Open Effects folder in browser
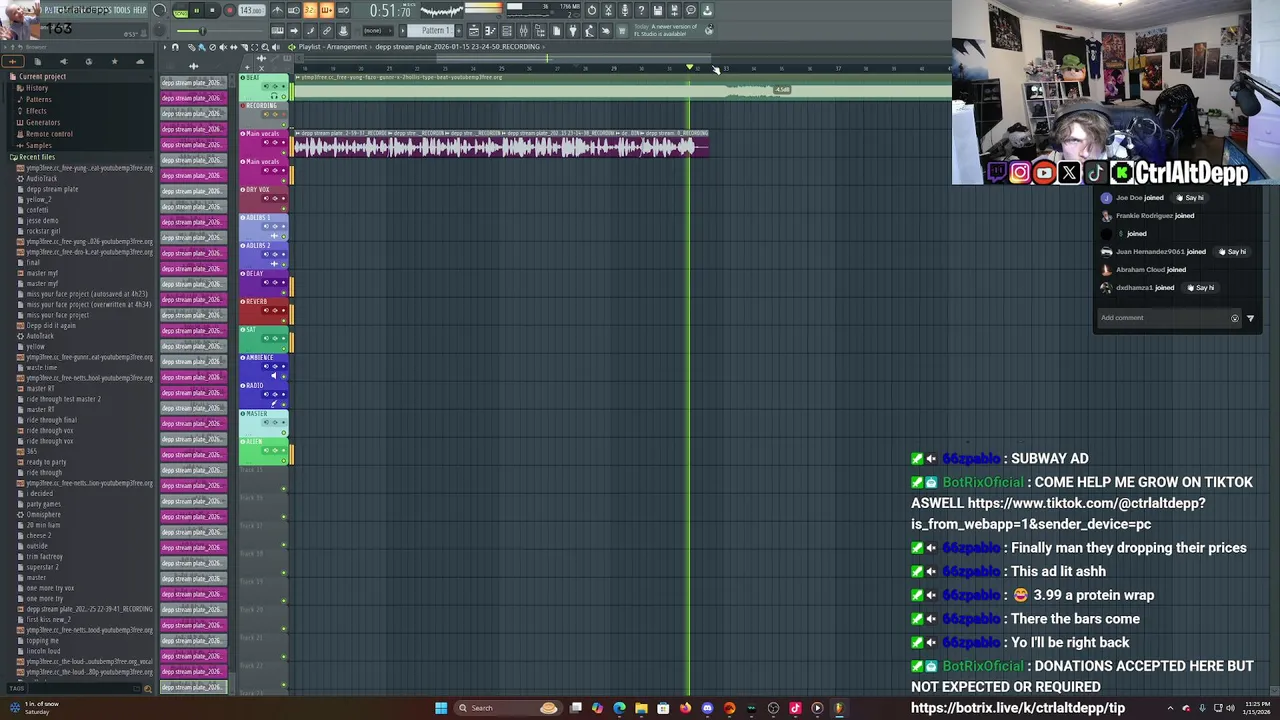The image size is (1280, 720). pyautogui.click(x=36, y=111)
